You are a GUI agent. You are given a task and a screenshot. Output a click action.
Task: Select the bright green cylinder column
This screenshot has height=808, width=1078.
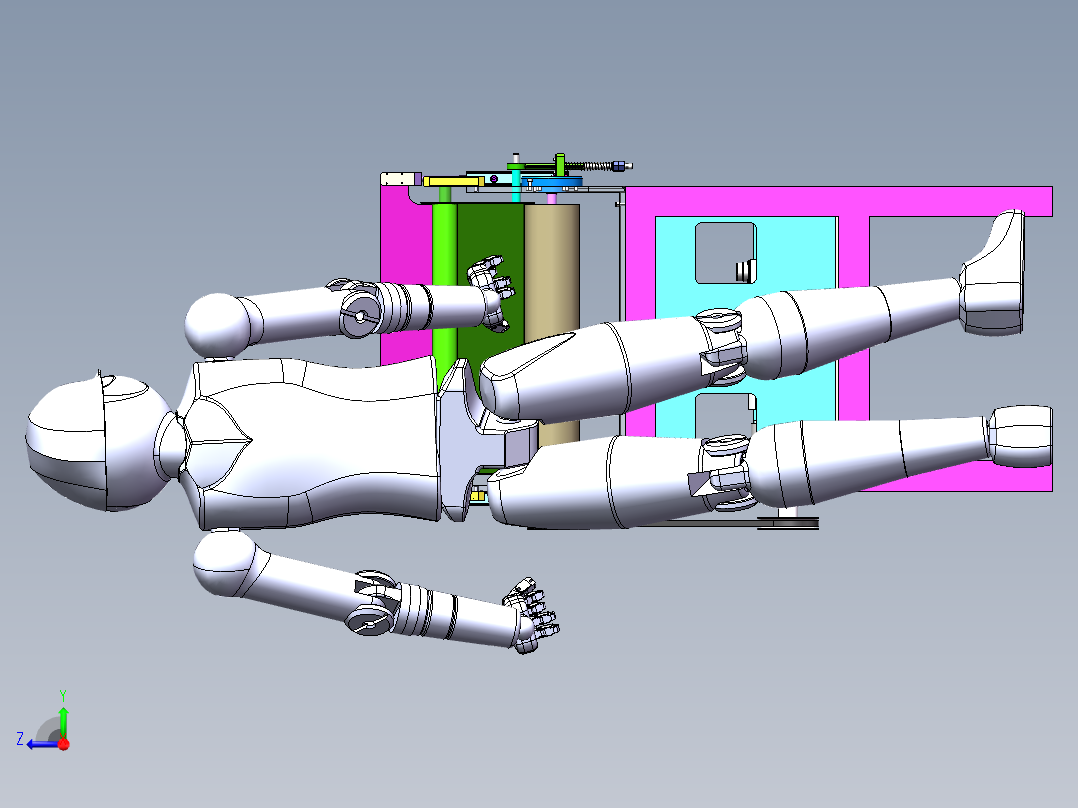[445, 275]
